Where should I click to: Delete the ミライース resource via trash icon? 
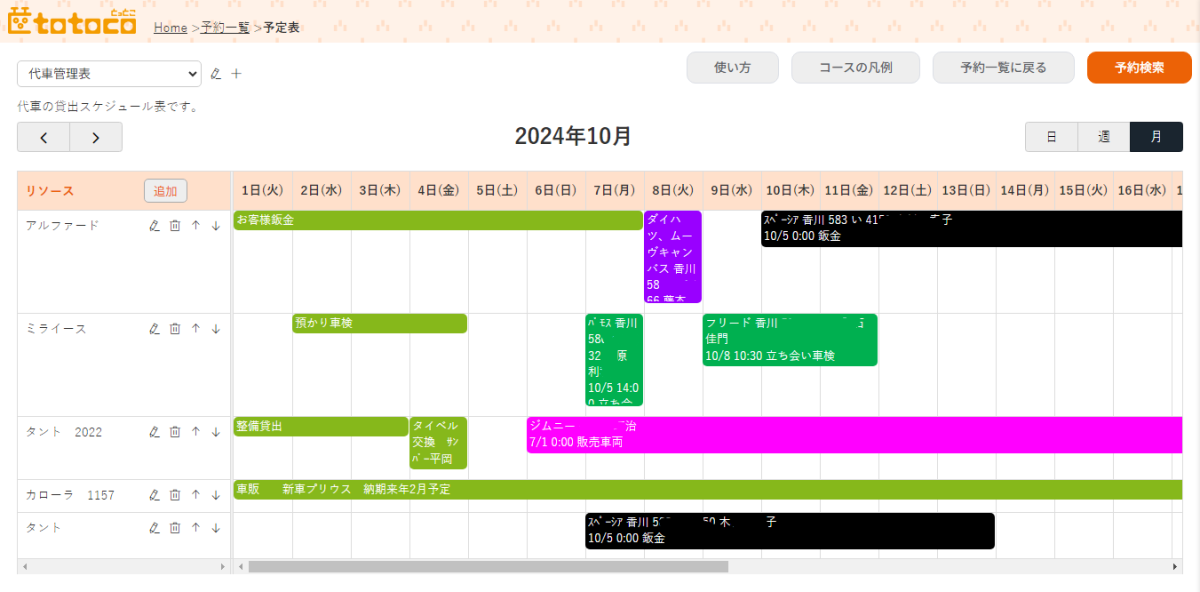[175, 329]
